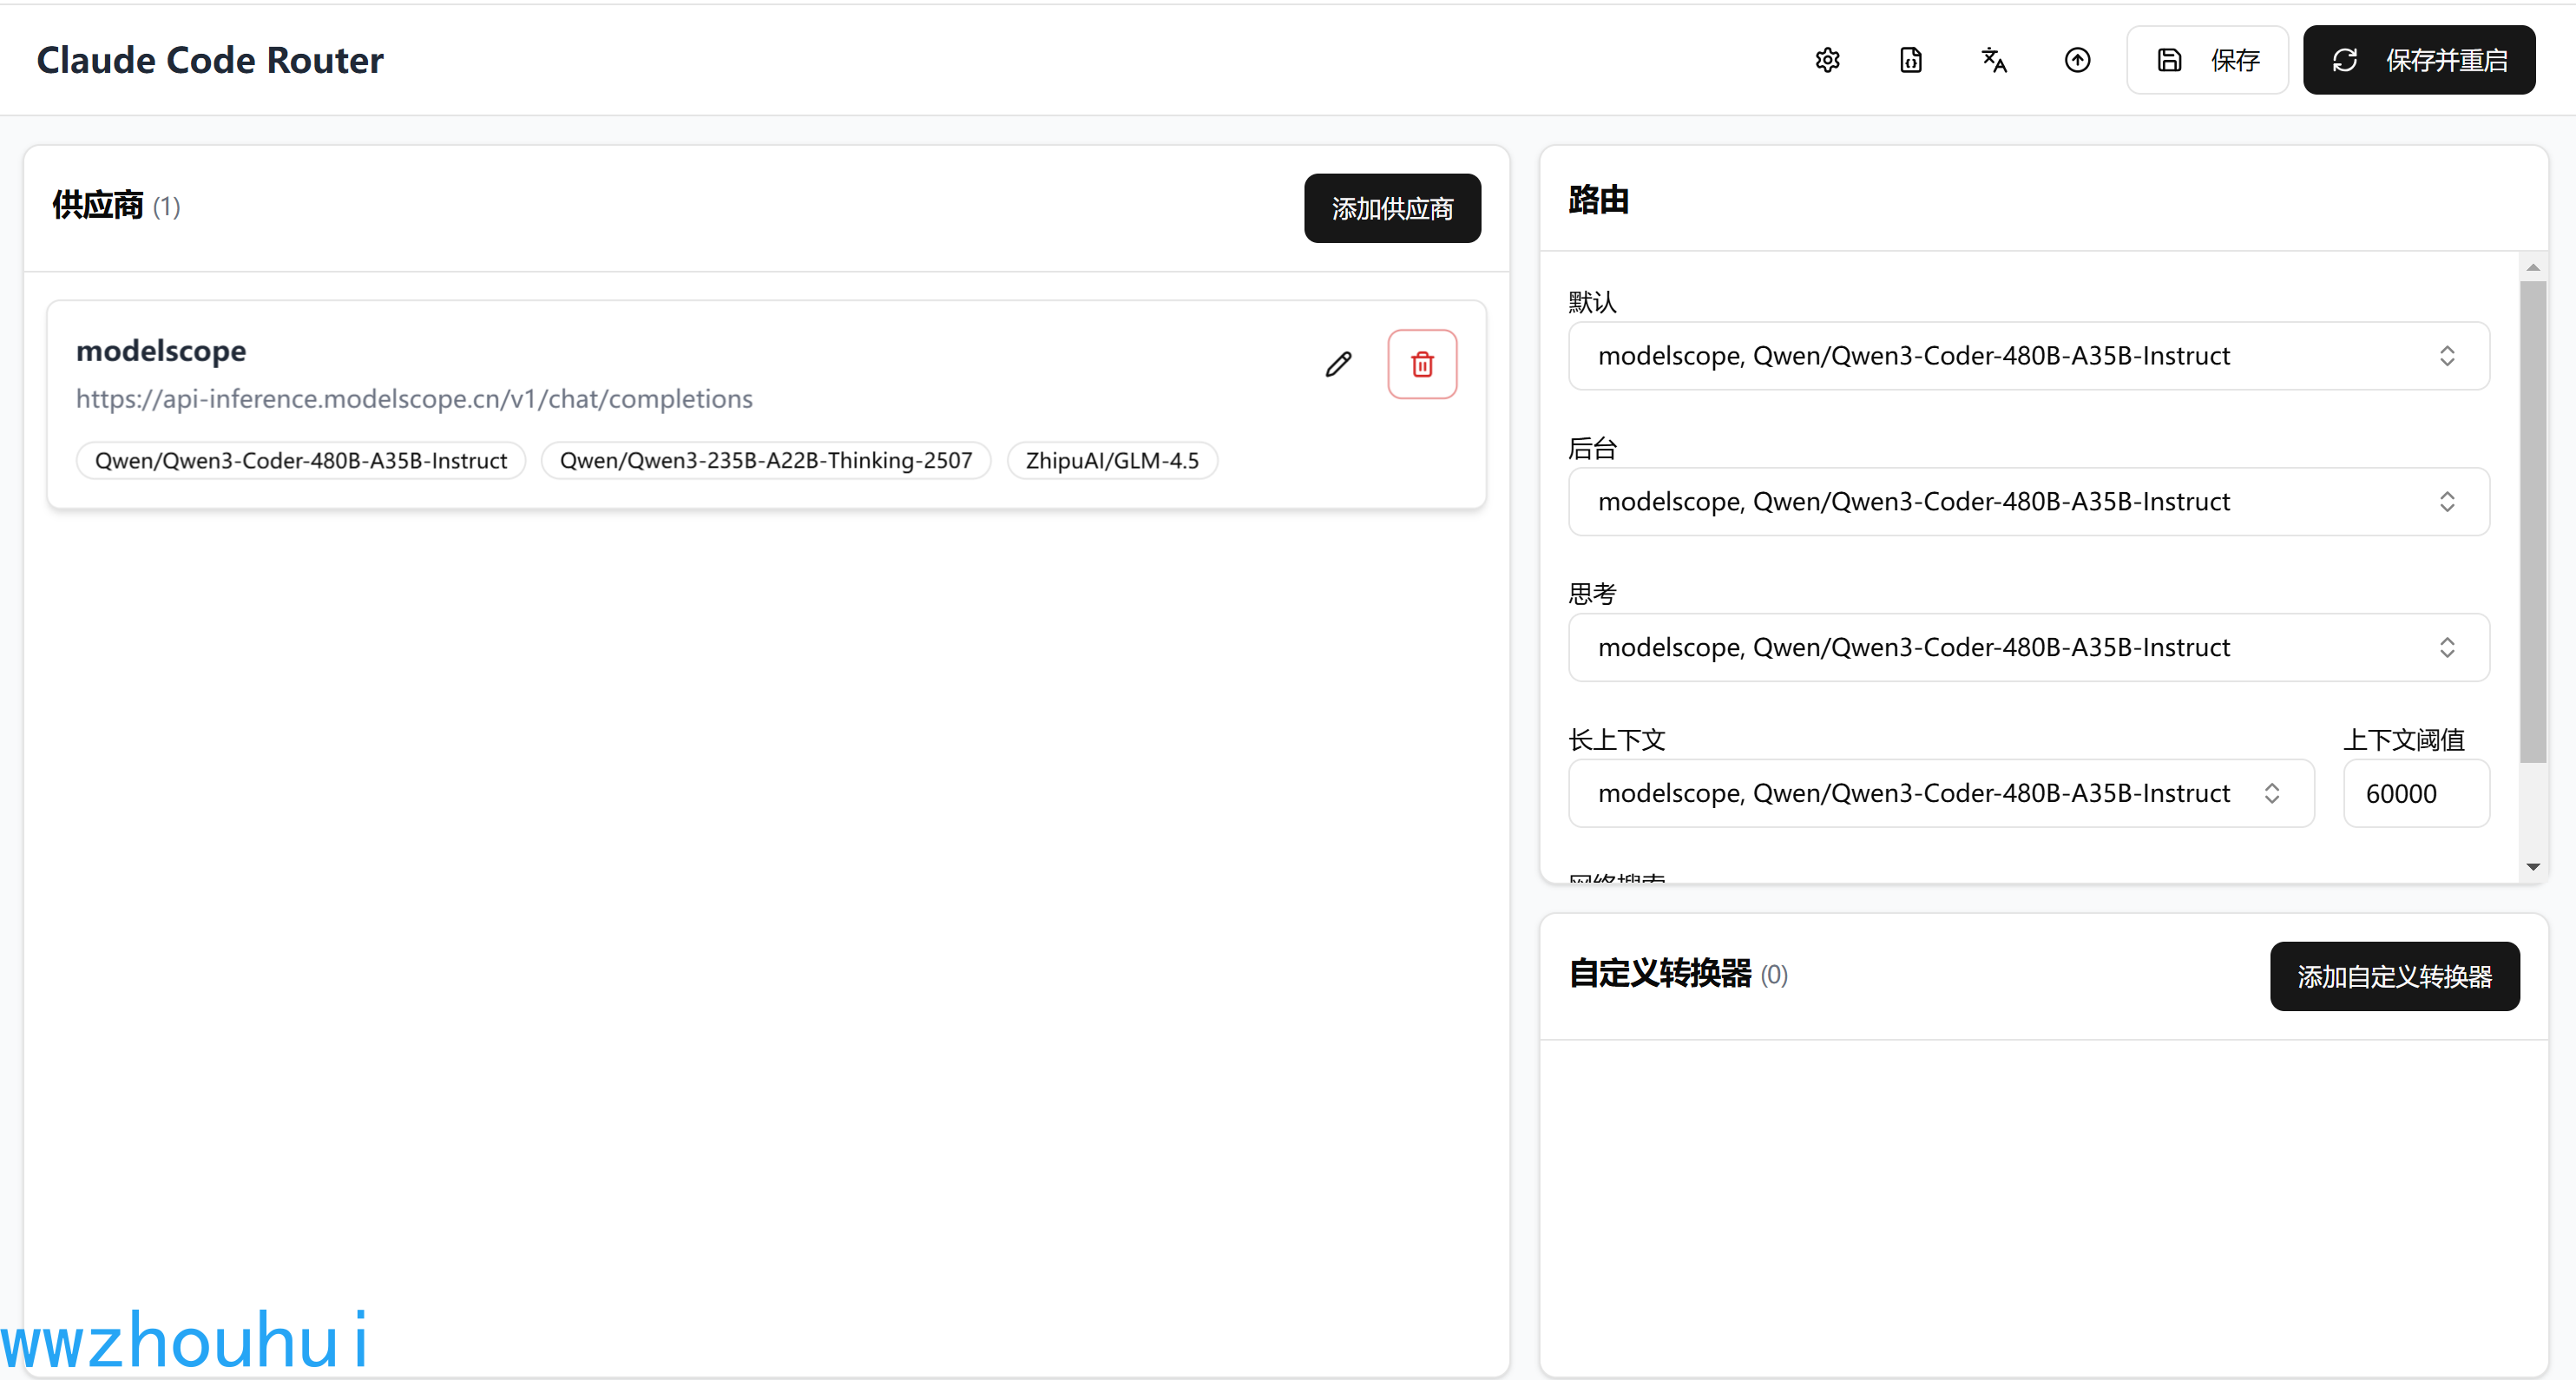The height and width of the screenshot is (1380, 2576).
Task: Click the routing panel scroll down arrow
Action: (x=2532, y=867)
